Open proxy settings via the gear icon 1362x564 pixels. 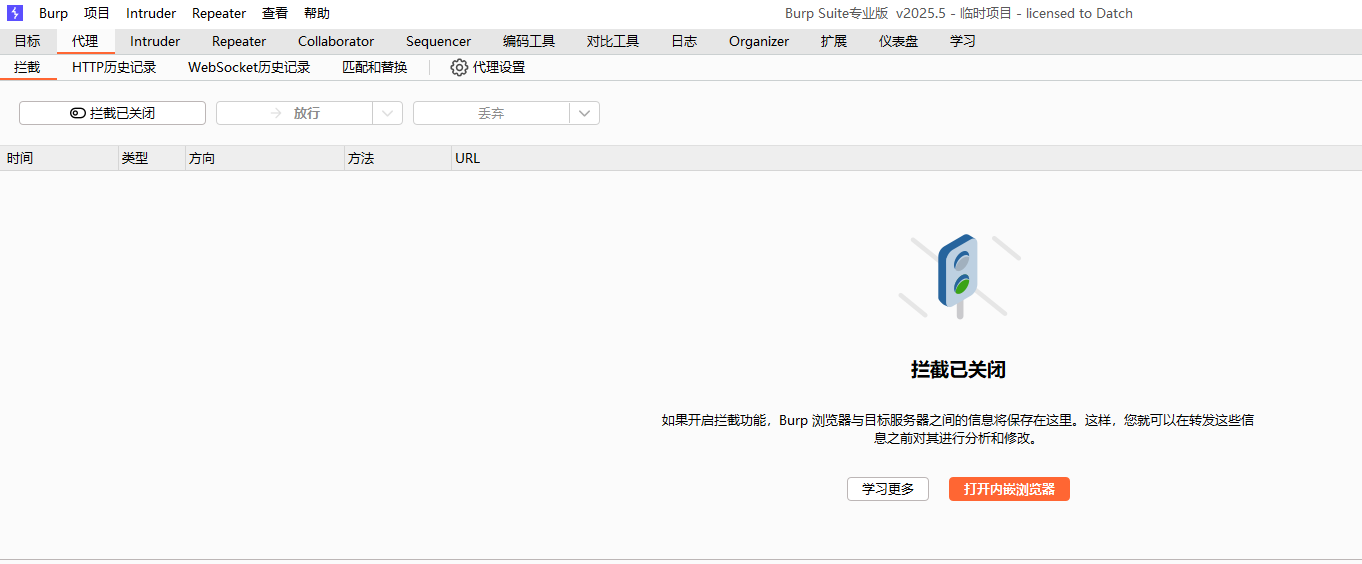pos(459,67)
